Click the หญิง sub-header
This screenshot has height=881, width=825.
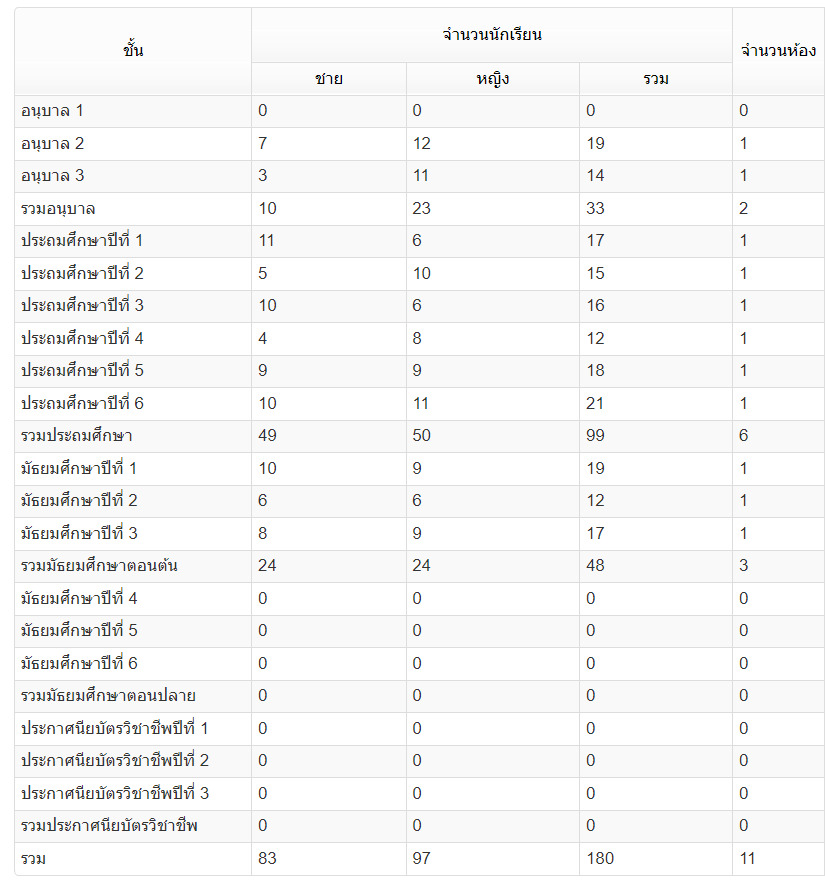pyautogui.click(x=492, y=79)
